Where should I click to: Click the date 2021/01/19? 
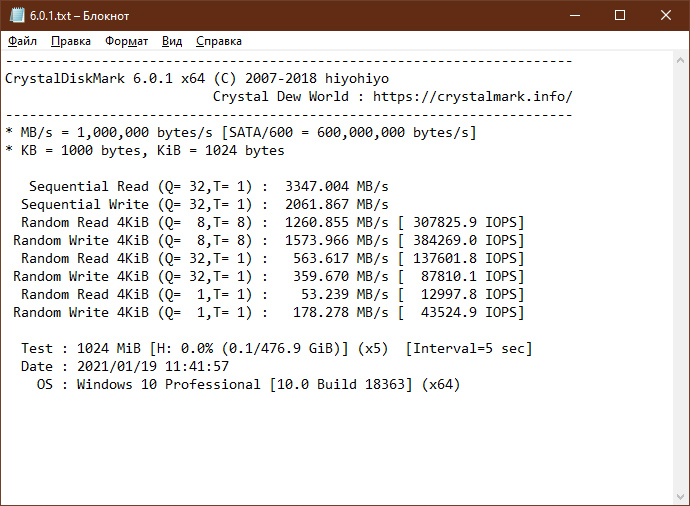click(x=117, y=367)
